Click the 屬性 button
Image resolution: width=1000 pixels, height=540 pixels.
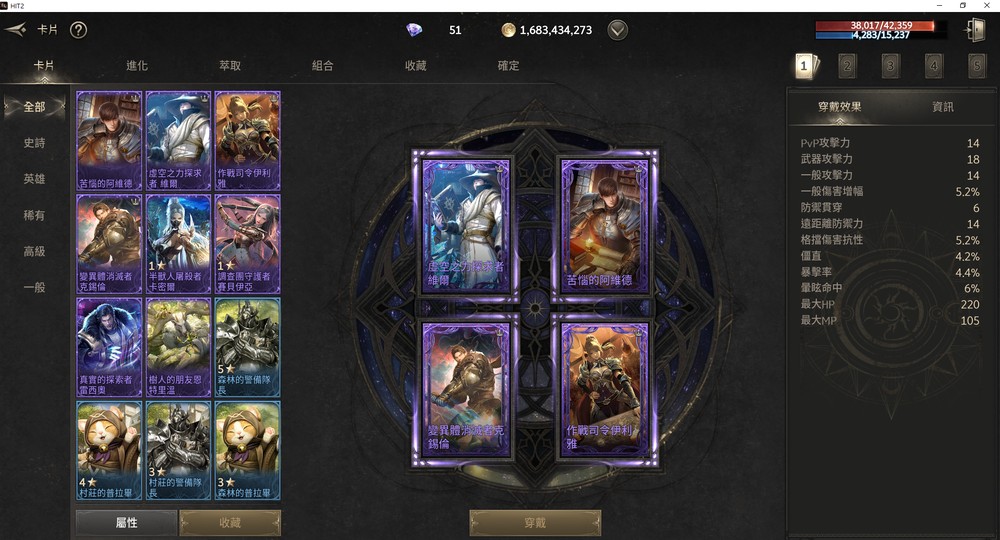tap(126, 523)
